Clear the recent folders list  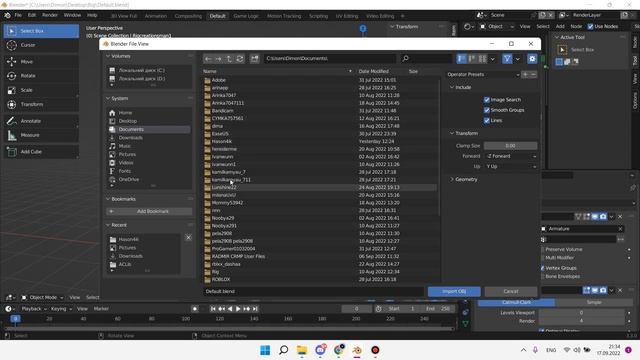click(188, 238)
